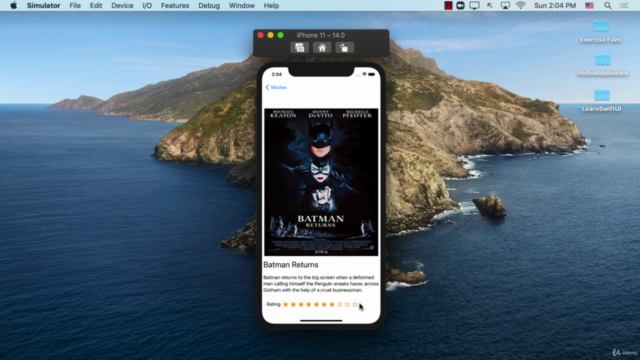Set the rating to the eighth star

click(x=340, y=304)
